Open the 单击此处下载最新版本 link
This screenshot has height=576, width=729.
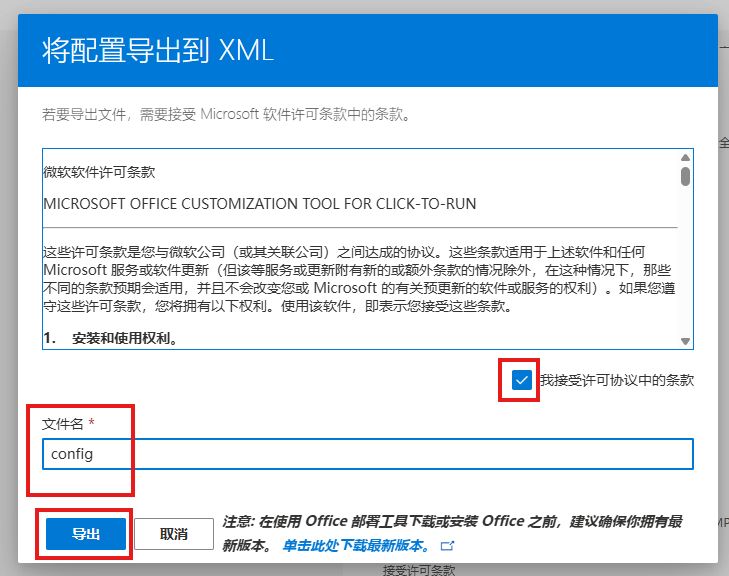pos(355,546)
